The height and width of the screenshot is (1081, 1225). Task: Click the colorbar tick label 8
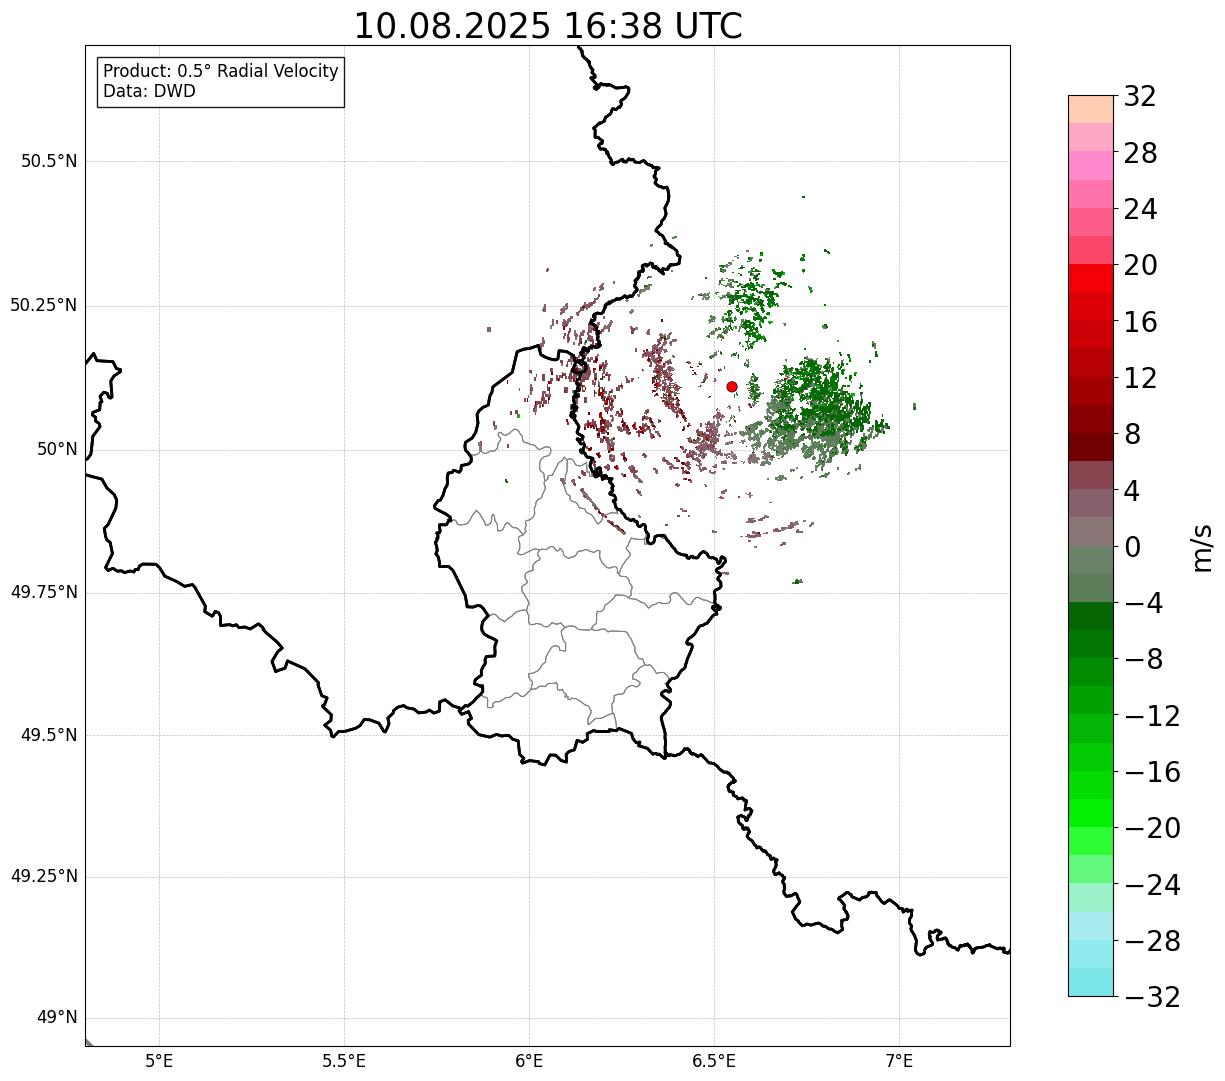click(x=1132, y=434)
